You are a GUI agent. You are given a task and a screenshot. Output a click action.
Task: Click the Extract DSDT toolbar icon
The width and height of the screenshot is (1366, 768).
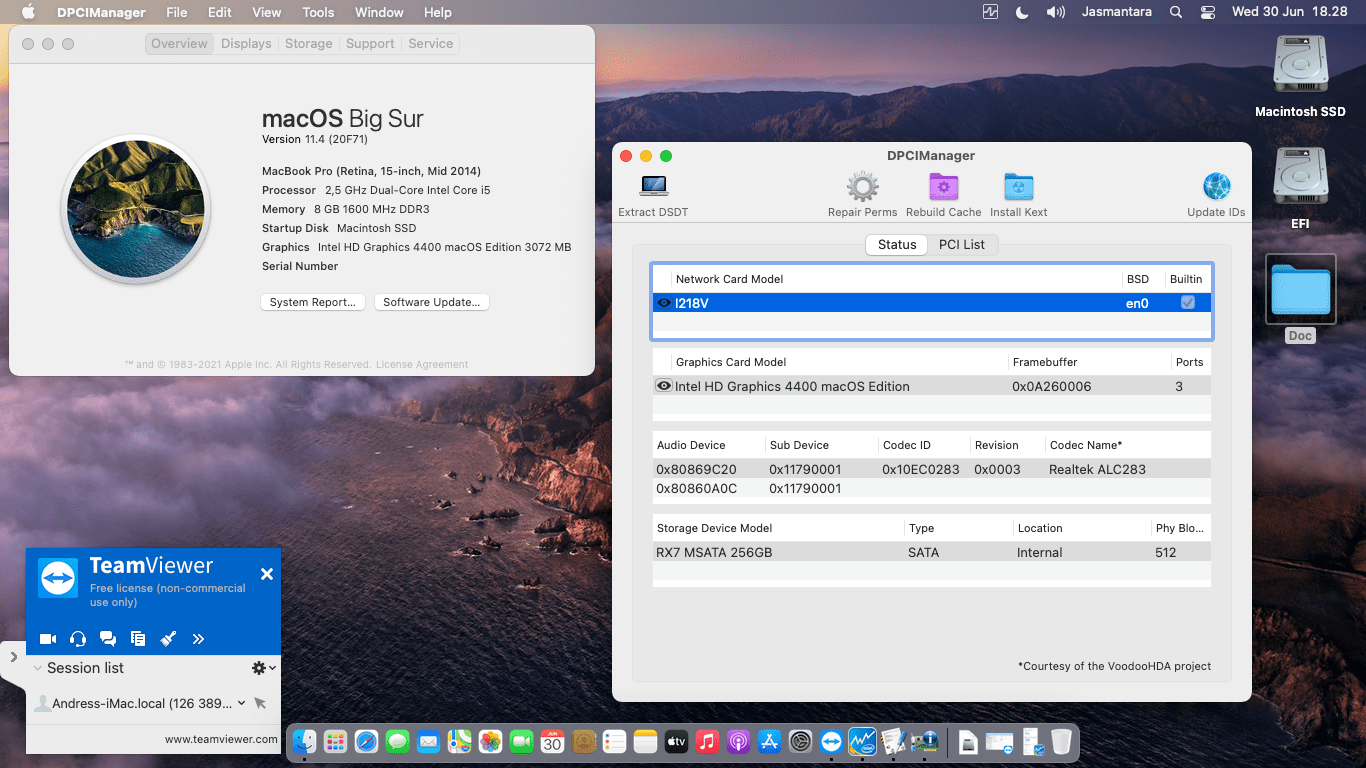tap(654, 186)
